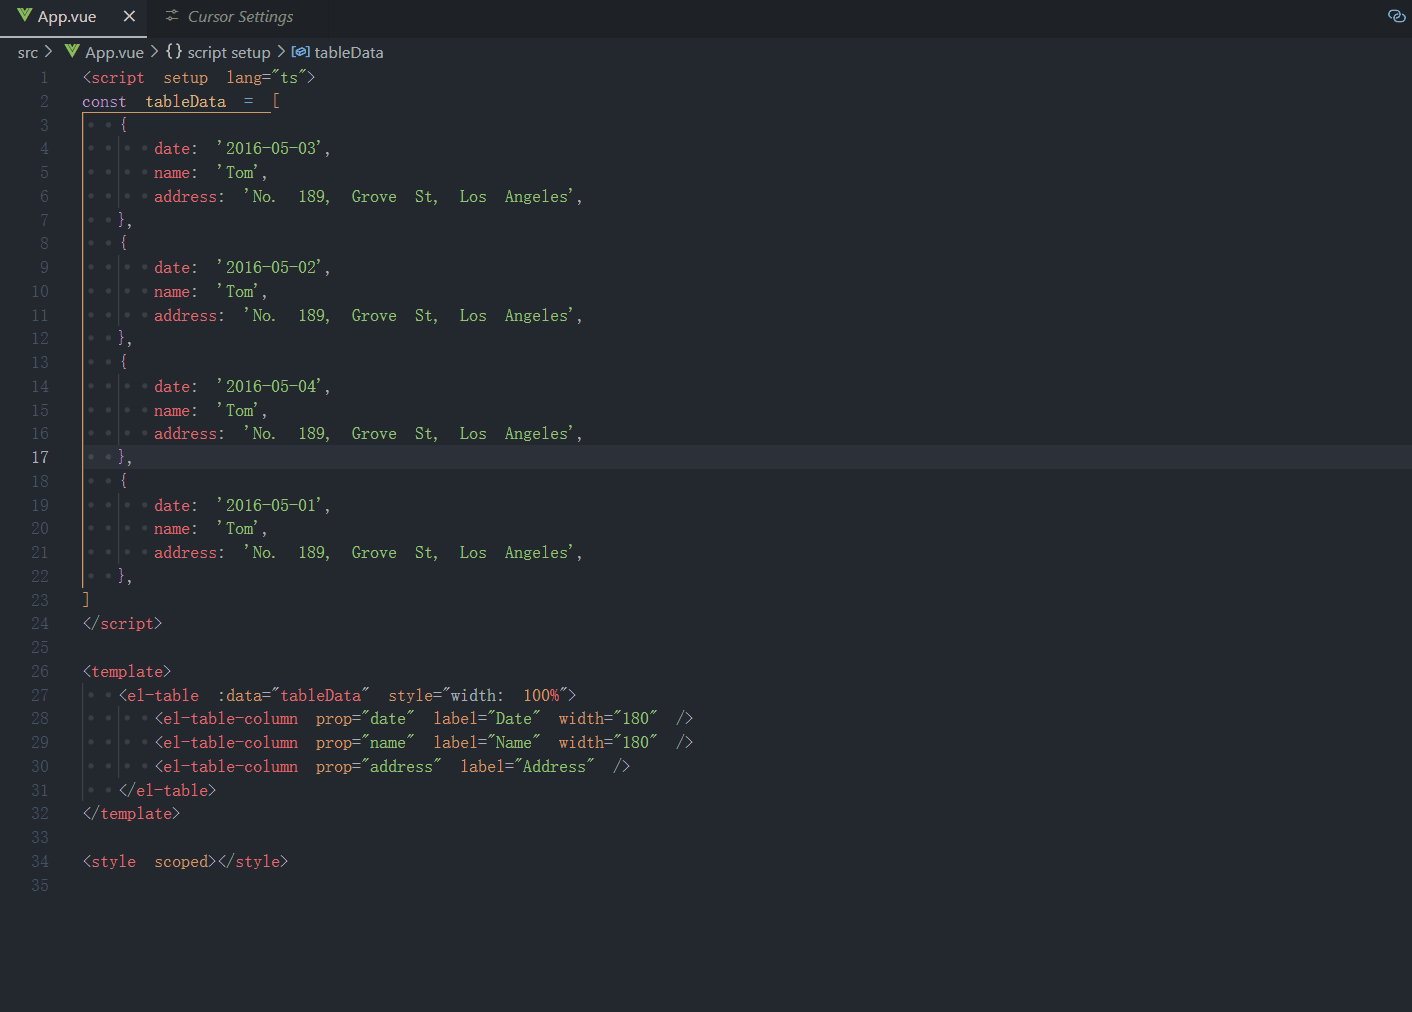Click the variable symbol icon beside tableData breadcrumb
This screenshot has width=1412, height=1012.
tap(300, 51)
